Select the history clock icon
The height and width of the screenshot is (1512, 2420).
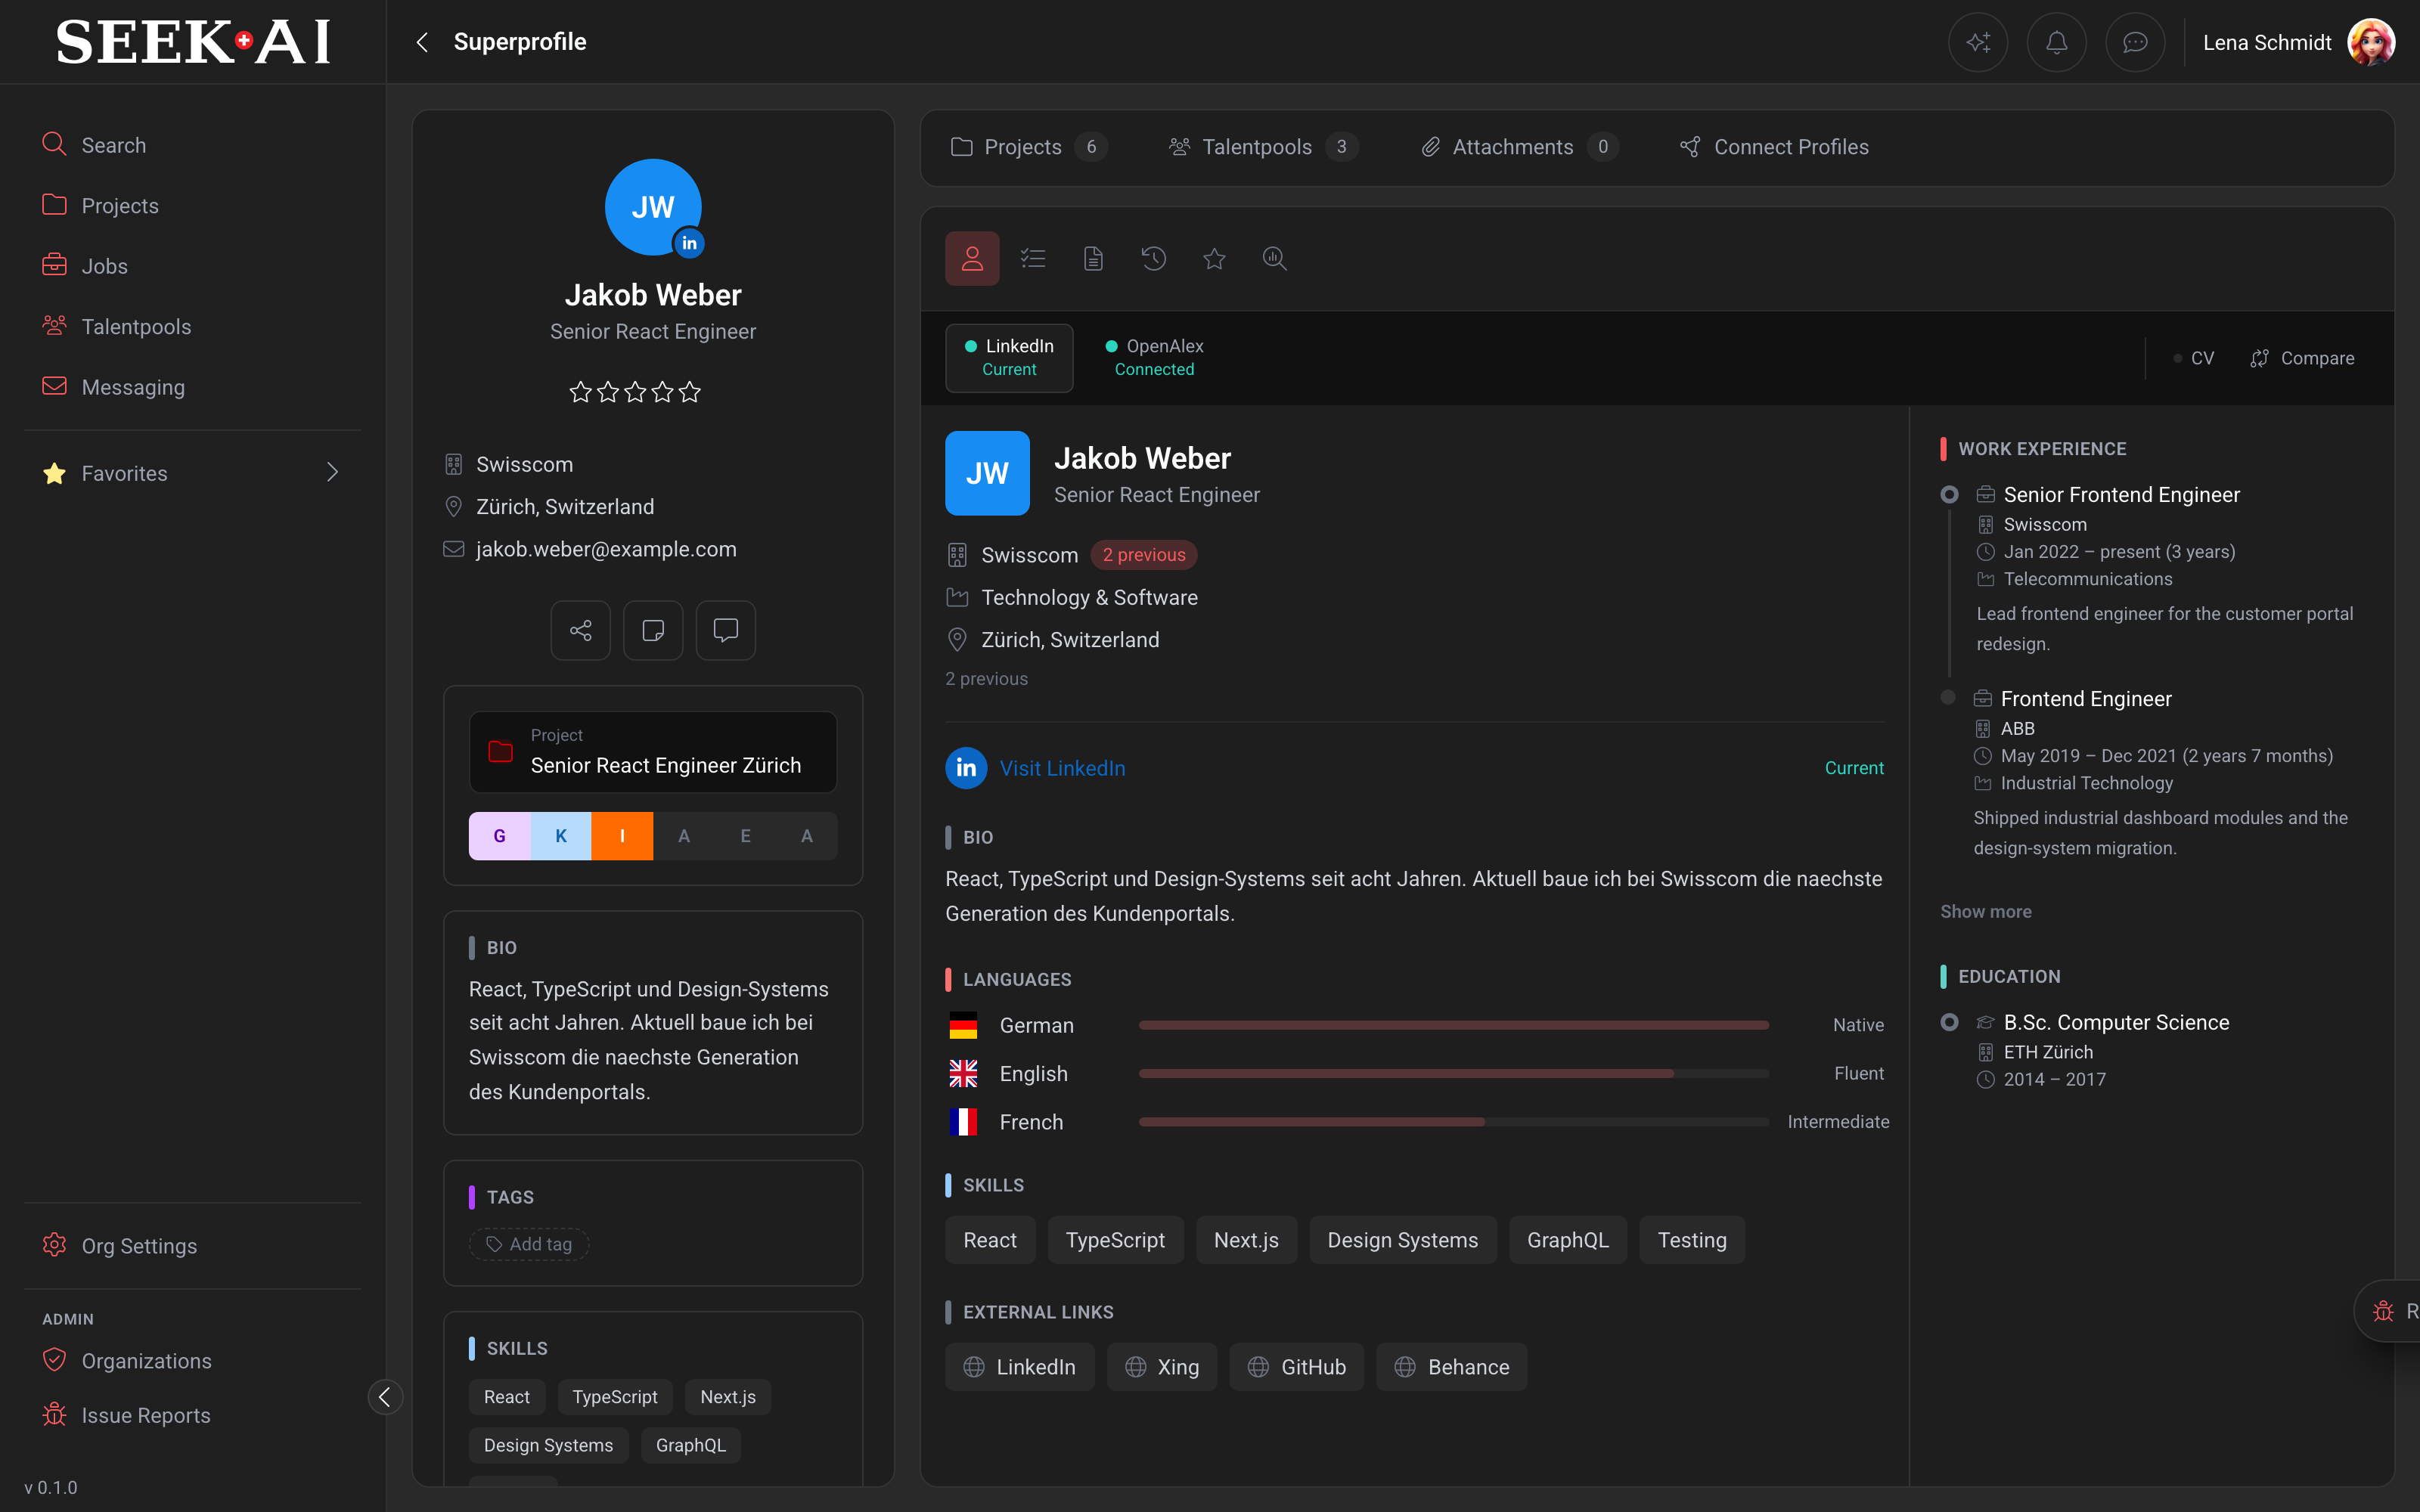1153,259
